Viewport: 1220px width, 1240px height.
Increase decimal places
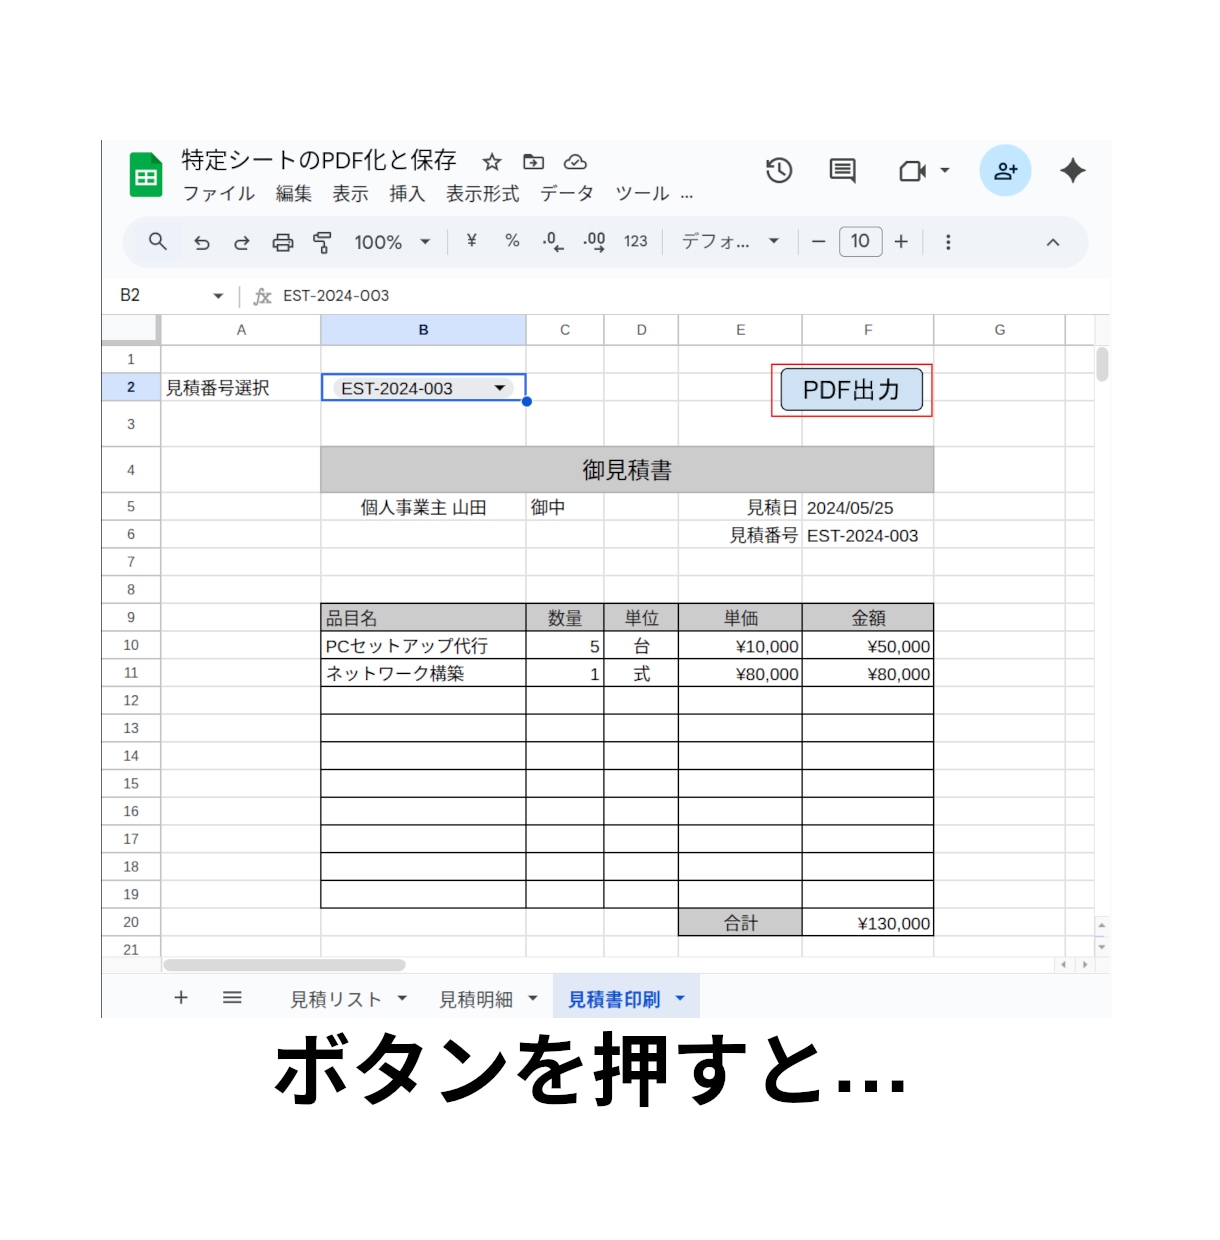tap(595, 242)
